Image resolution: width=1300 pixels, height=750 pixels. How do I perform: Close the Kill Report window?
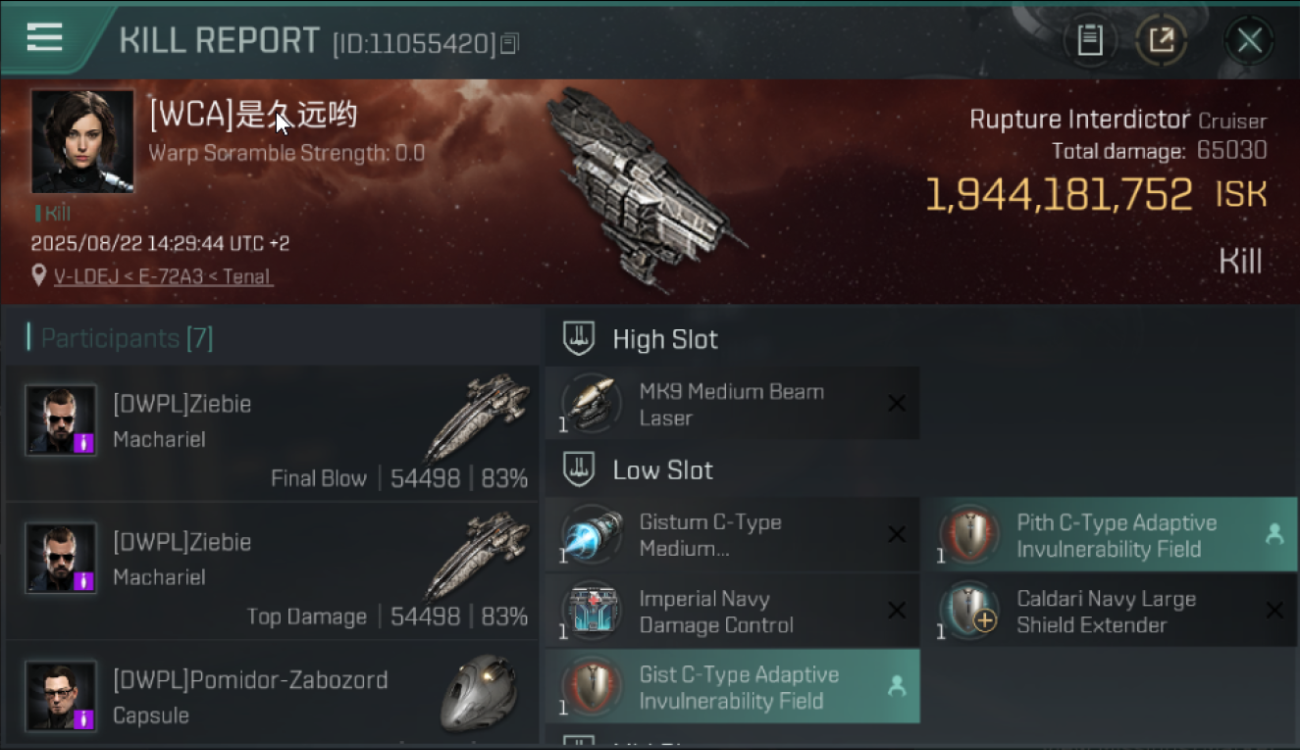tap(1249, 40)
